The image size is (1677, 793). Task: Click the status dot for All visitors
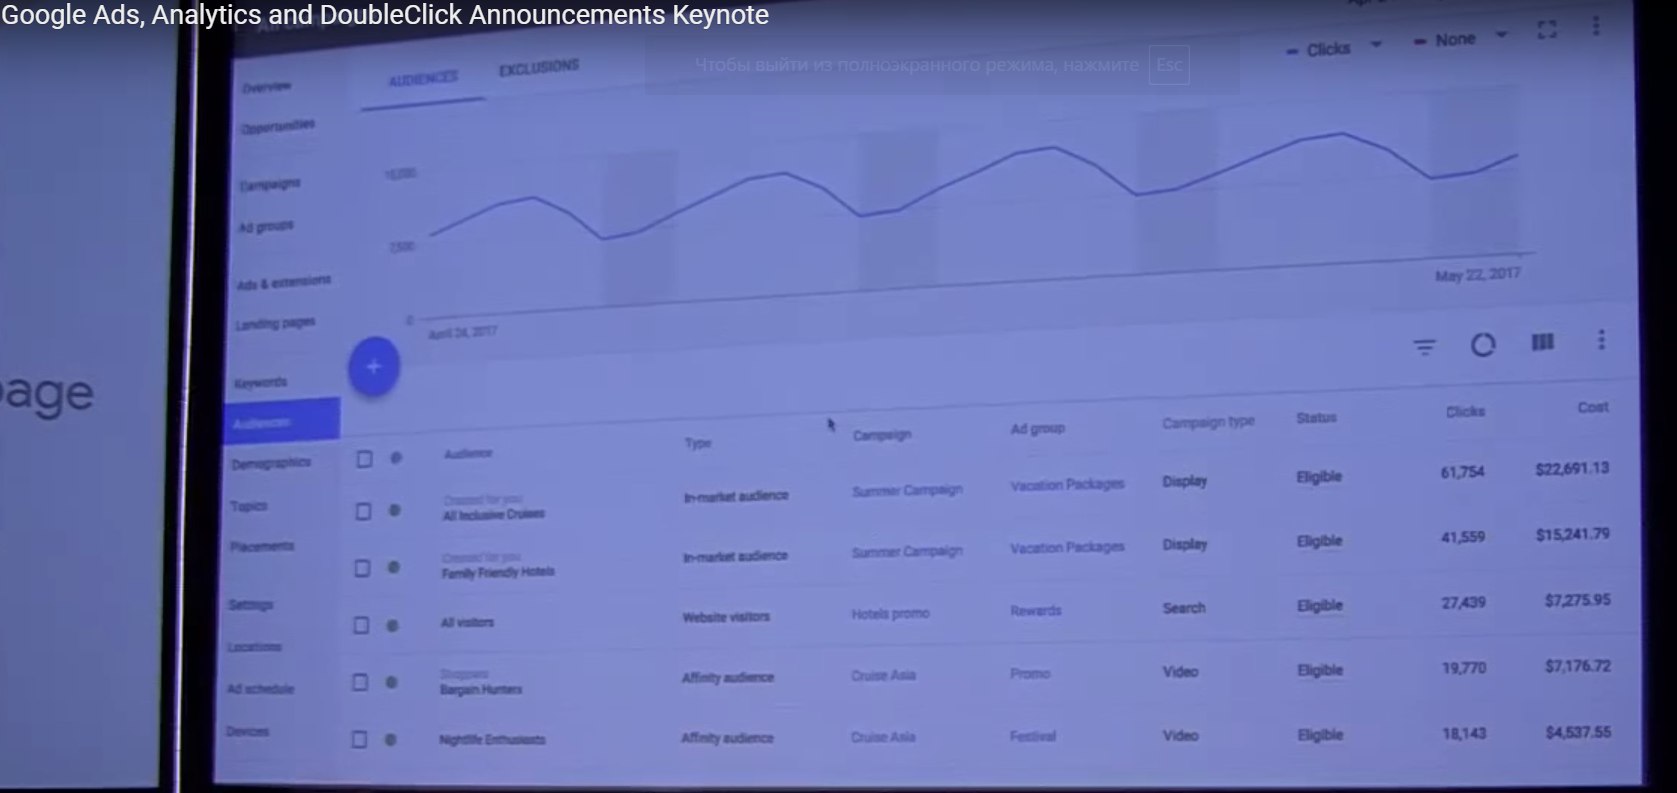click(x=392, y=625)
